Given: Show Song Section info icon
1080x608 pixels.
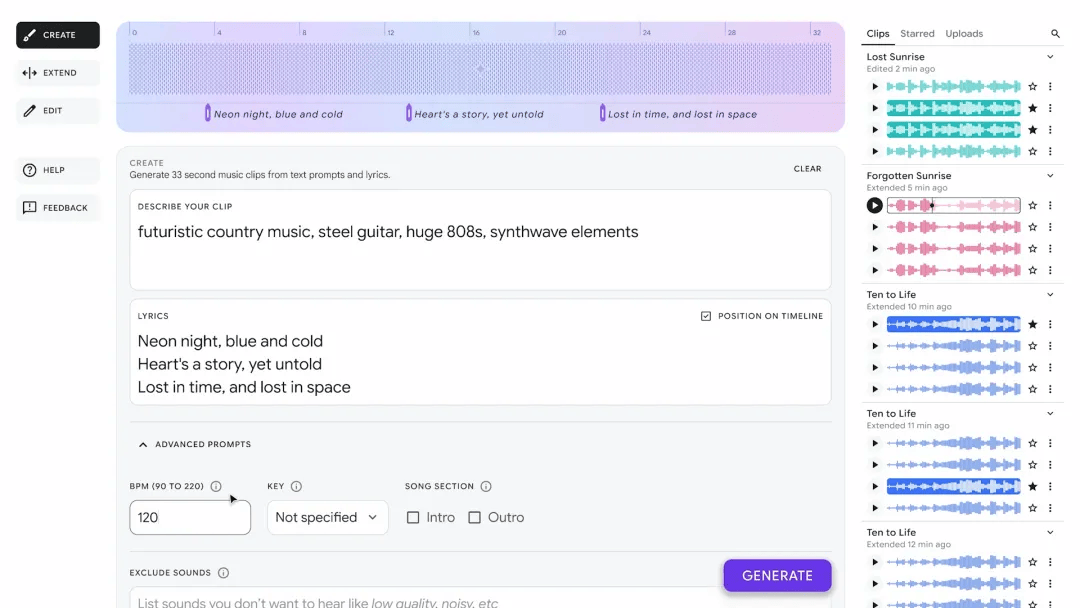Looking at the screenshot, I should tap(486, 486).
